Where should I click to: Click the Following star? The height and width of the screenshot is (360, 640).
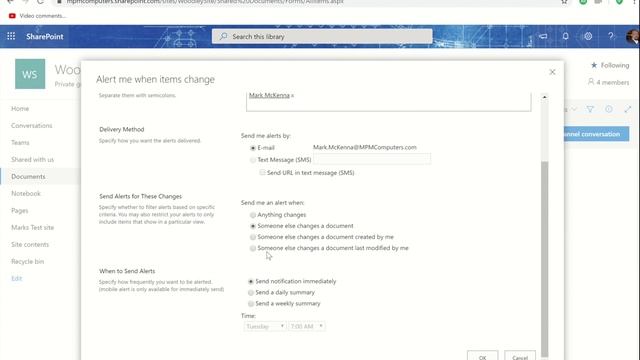(x=594, y=65)
